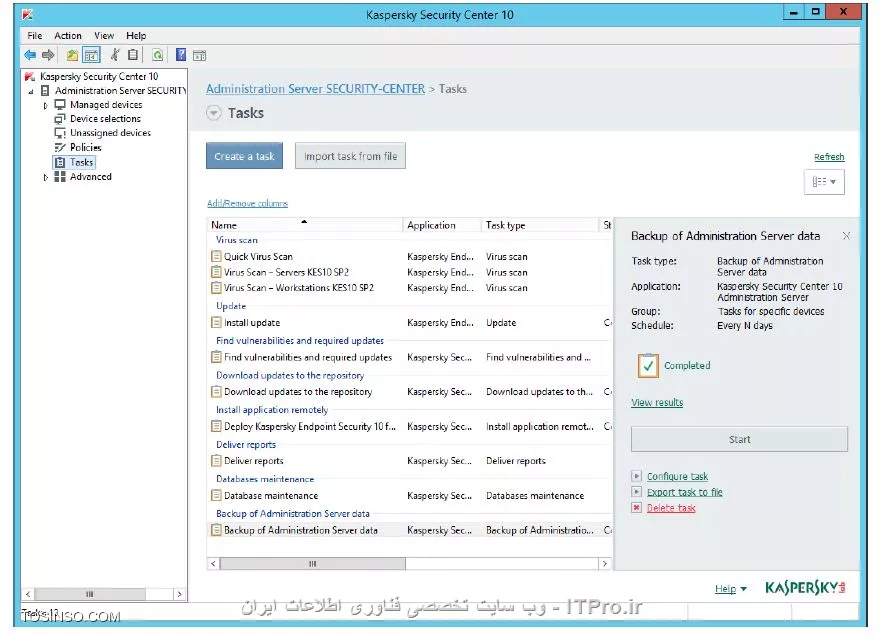The height and width of the screenshot is (638, 882).
Task: Click the Managed devices monitor icon
Action: (x=60, y=105)
